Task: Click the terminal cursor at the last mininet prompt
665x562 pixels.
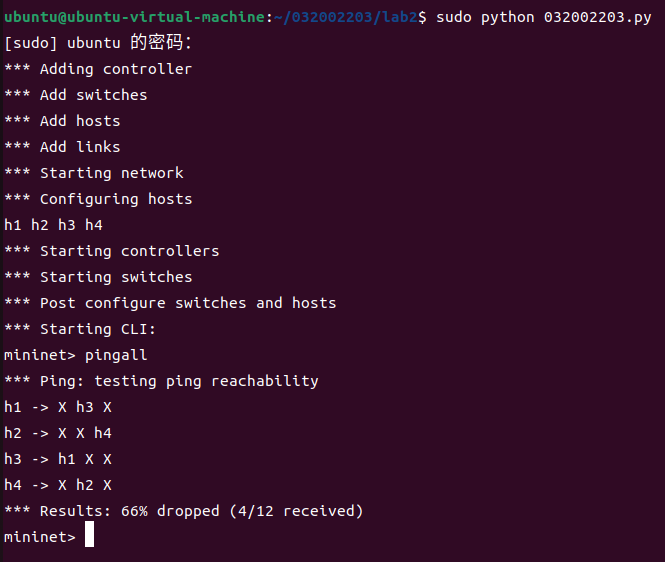Action: pyautogui.click(x=89, y=537)
